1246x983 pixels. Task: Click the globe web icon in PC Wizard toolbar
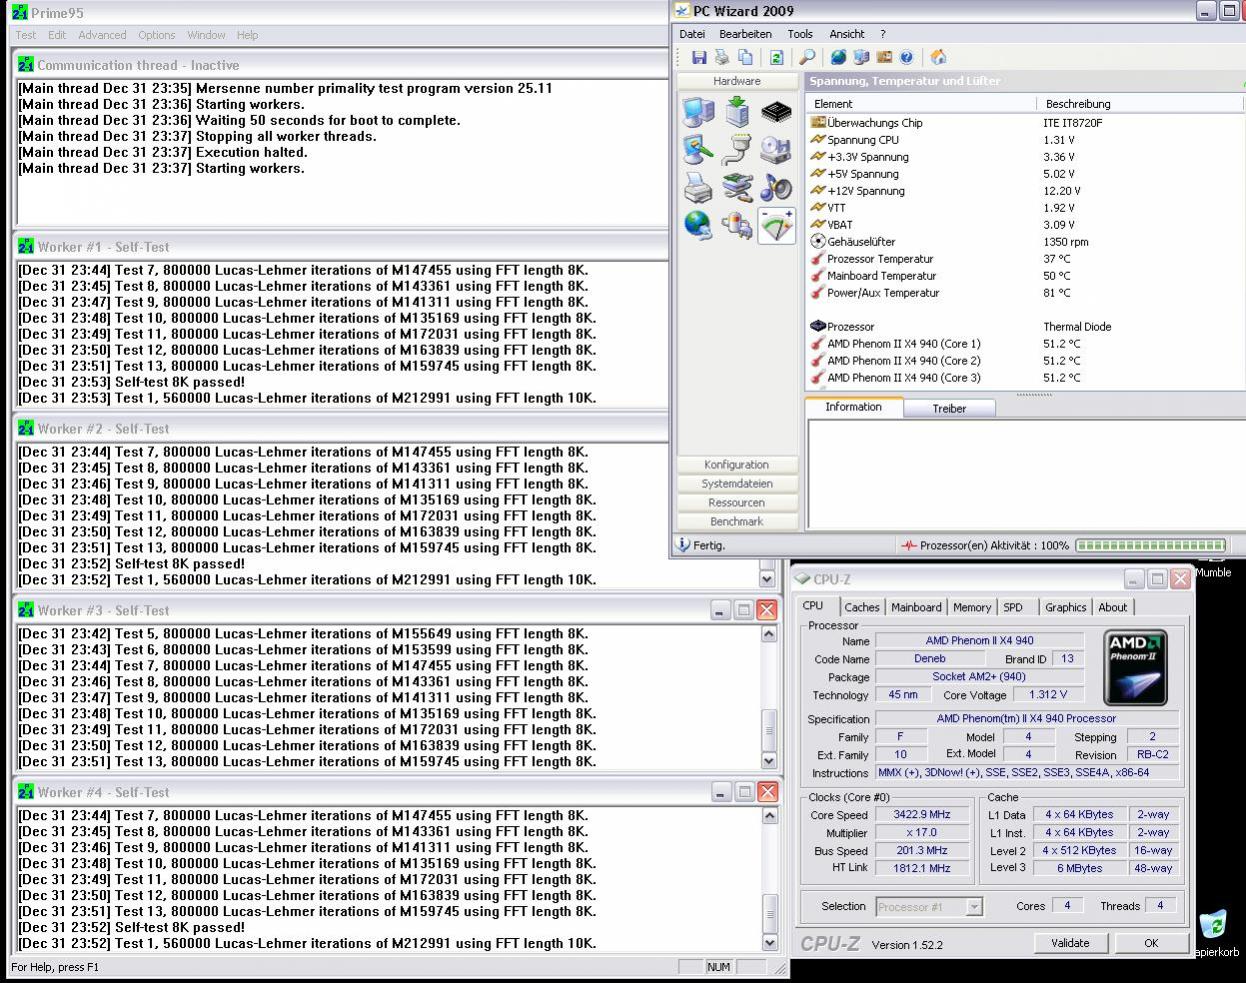[838, 57]
